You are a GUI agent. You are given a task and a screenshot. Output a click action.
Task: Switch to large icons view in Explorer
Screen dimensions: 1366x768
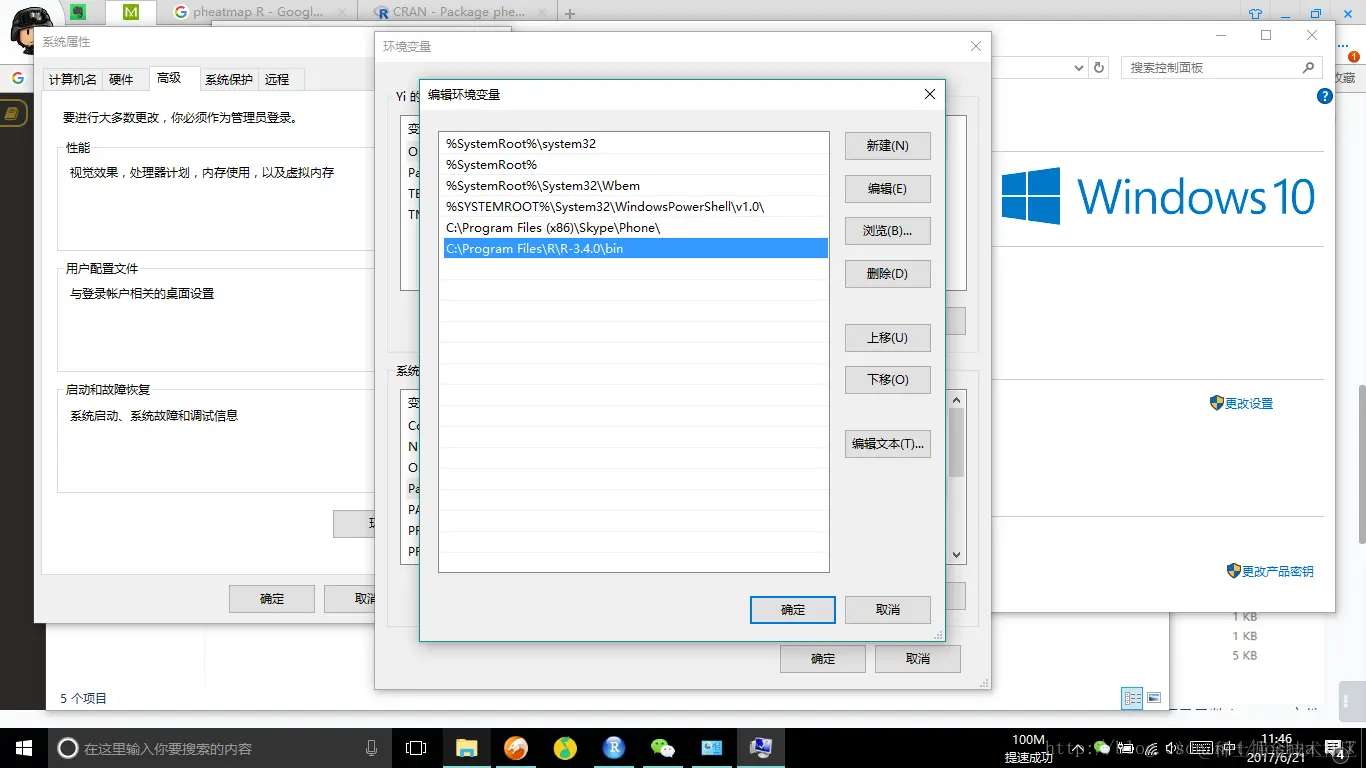[1154, 698]
